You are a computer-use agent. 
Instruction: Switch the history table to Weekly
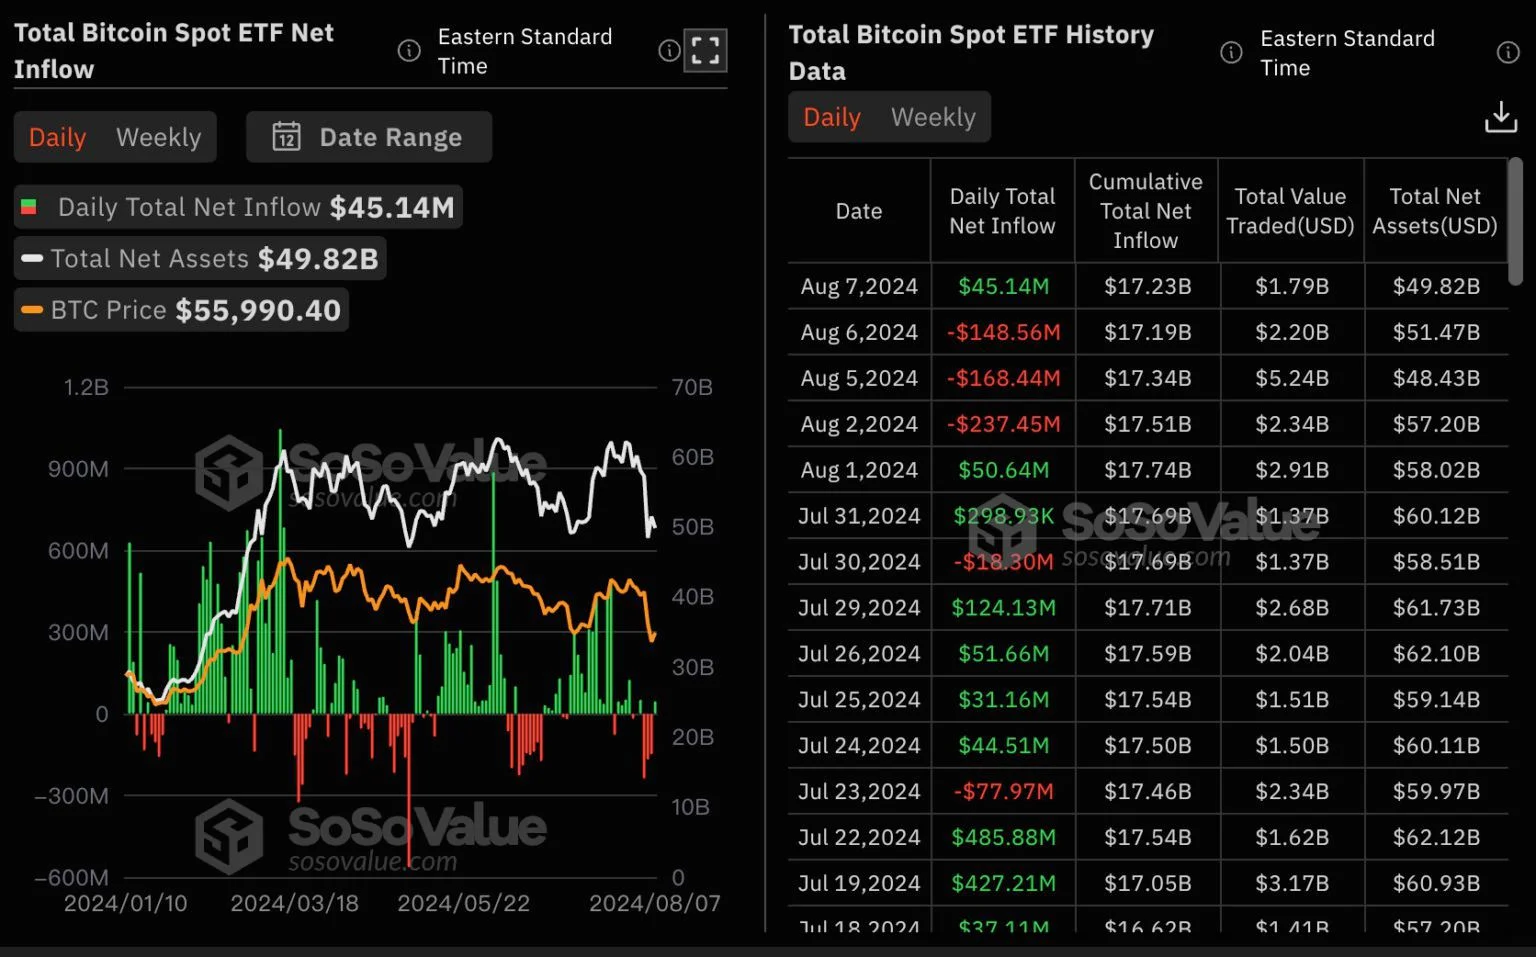point(933,117)
